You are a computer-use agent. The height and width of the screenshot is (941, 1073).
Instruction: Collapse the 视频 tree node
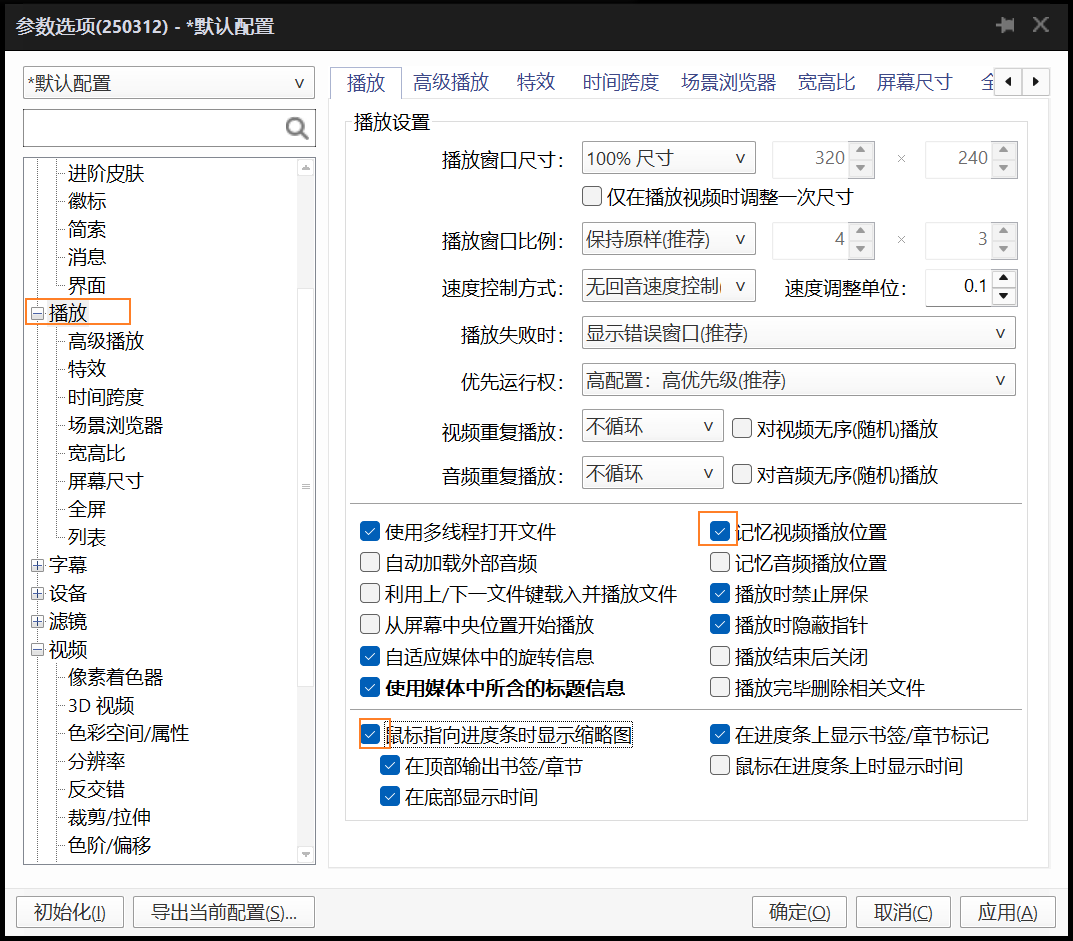click(38, 649)
